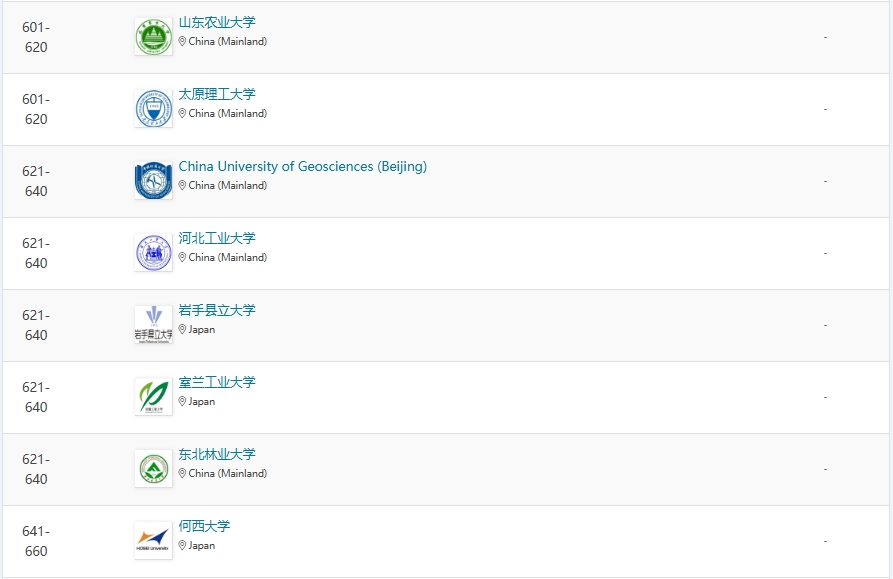Click "Japan" text under 岩手县立大学

pos(202,330)
